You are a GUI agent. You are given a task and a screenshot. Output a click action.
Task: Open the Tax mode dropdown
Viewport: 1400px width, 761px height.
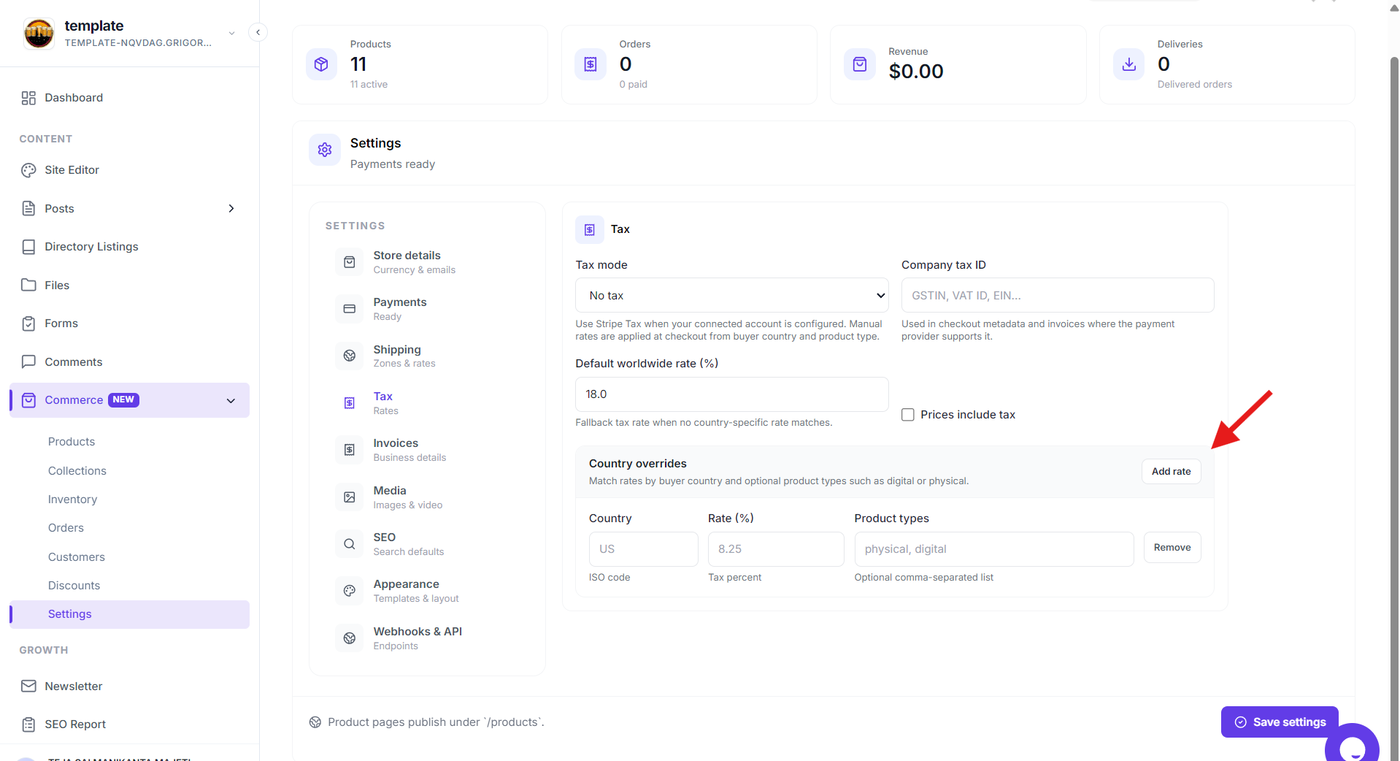pyautogui.click(x=732, y=295)
